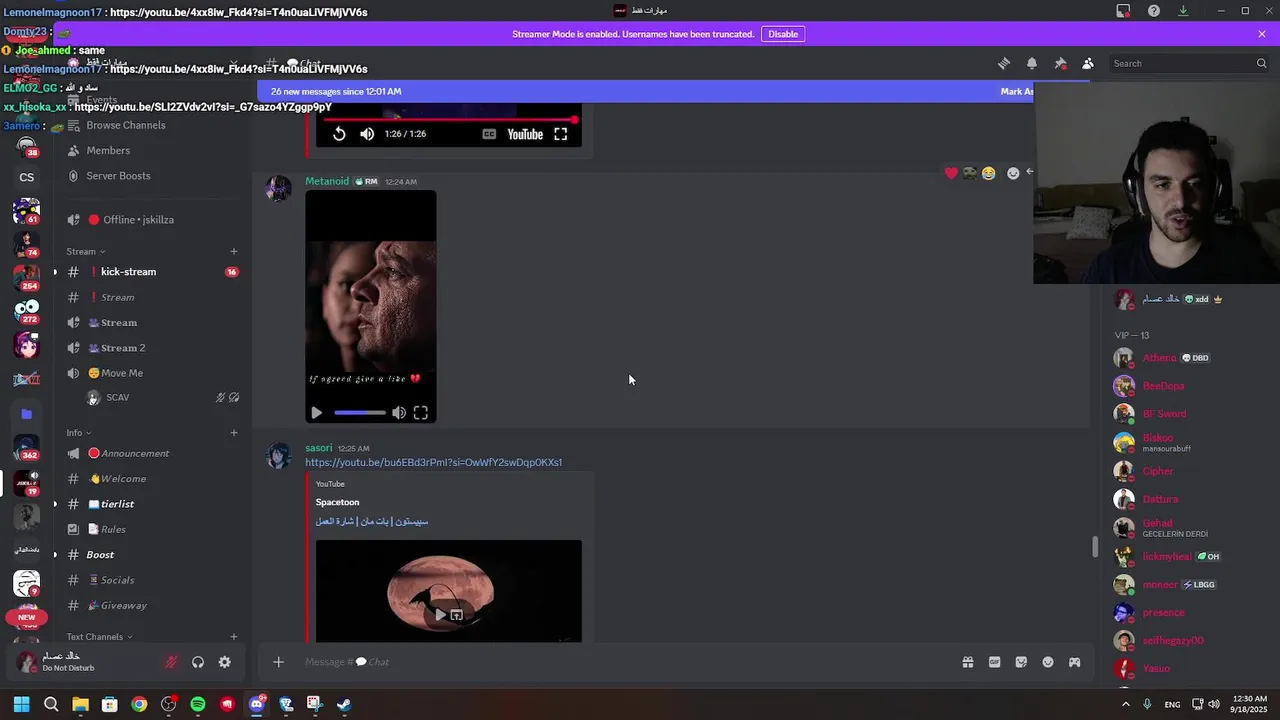1280x720 pixels.
Task: Fullscreen the YouTube embed player
Action: pos(561,134)
